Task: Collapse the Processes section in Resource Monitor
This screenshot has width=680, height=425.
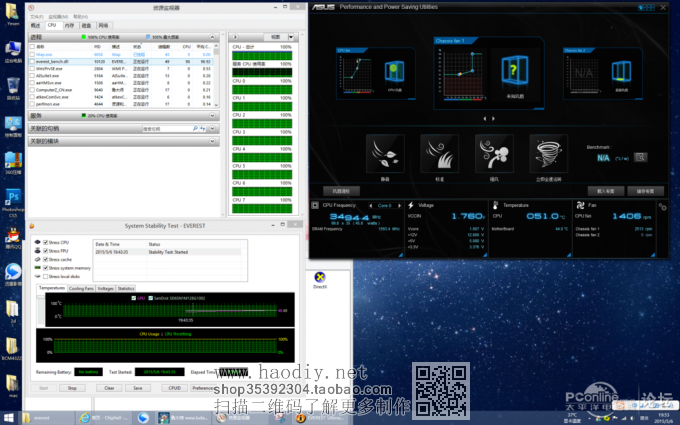Action: tap(213, 37)
